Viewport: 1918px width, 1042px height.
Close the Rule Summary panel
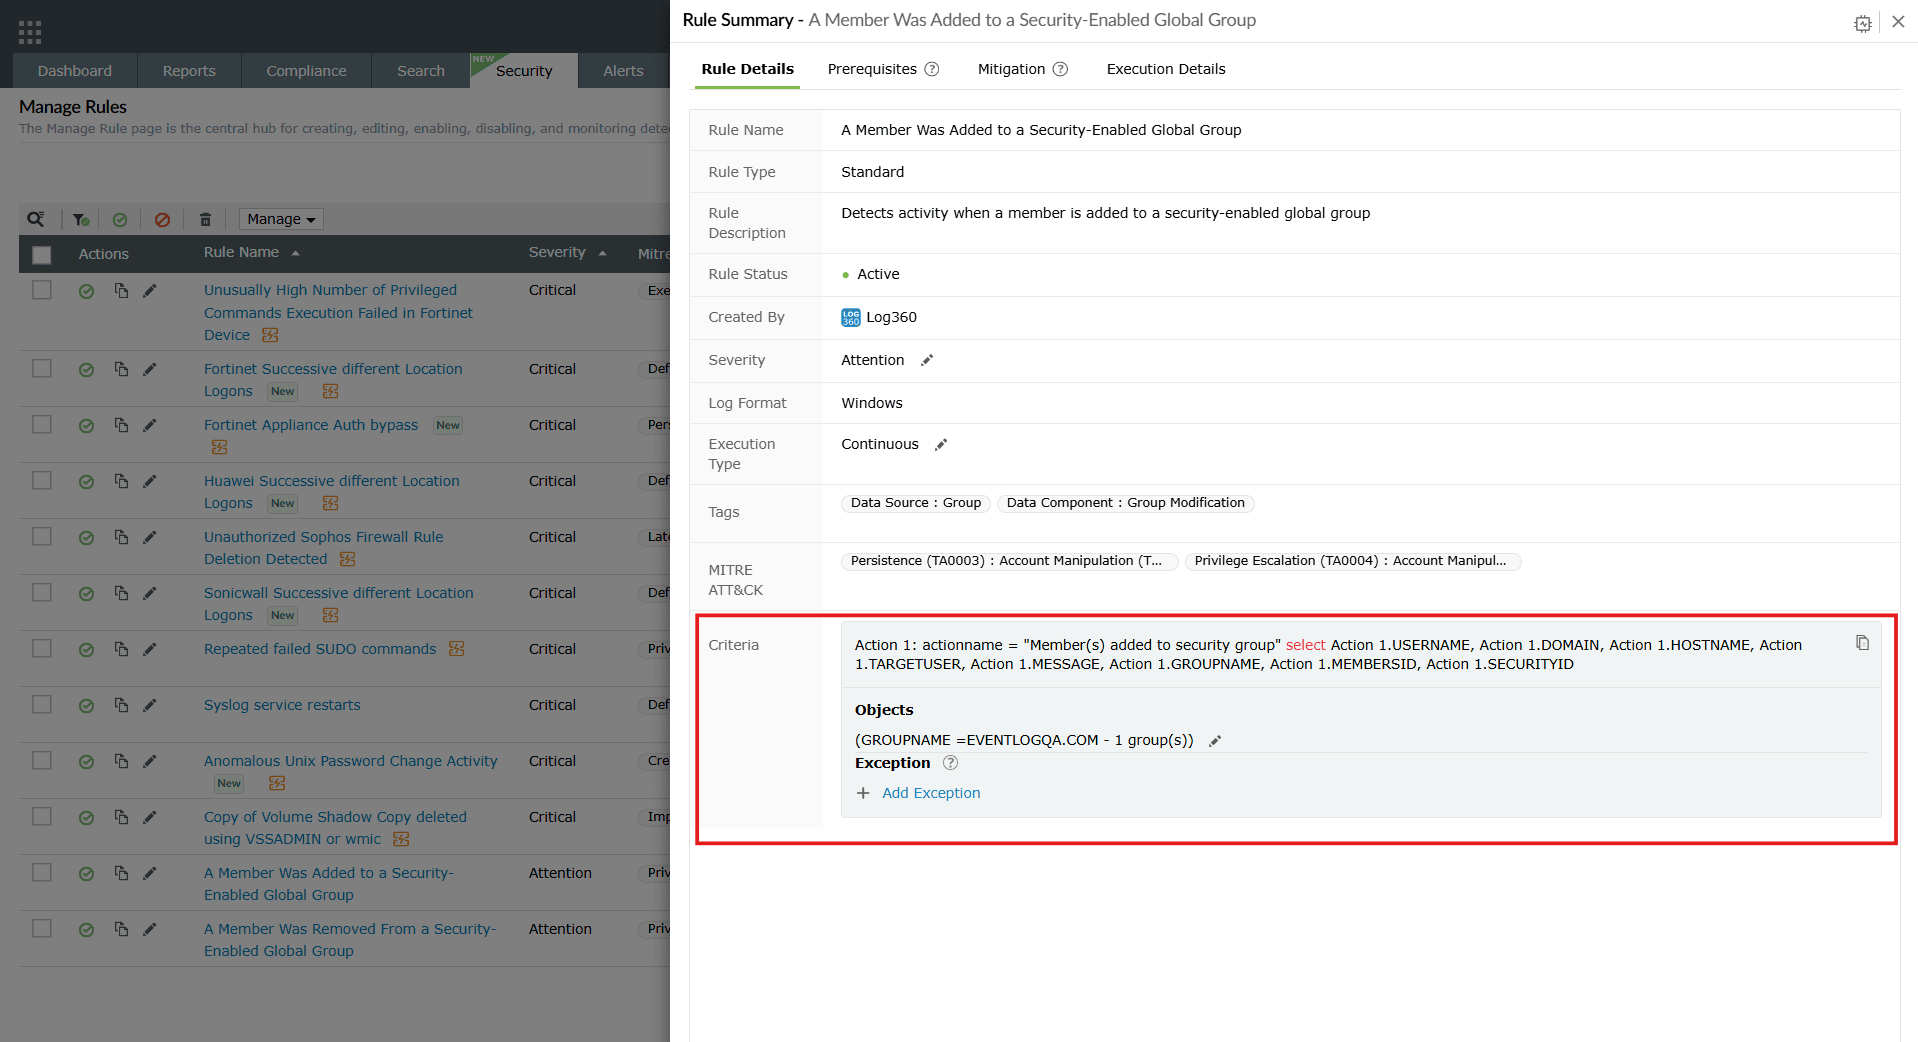click(x=1898, y=22)
